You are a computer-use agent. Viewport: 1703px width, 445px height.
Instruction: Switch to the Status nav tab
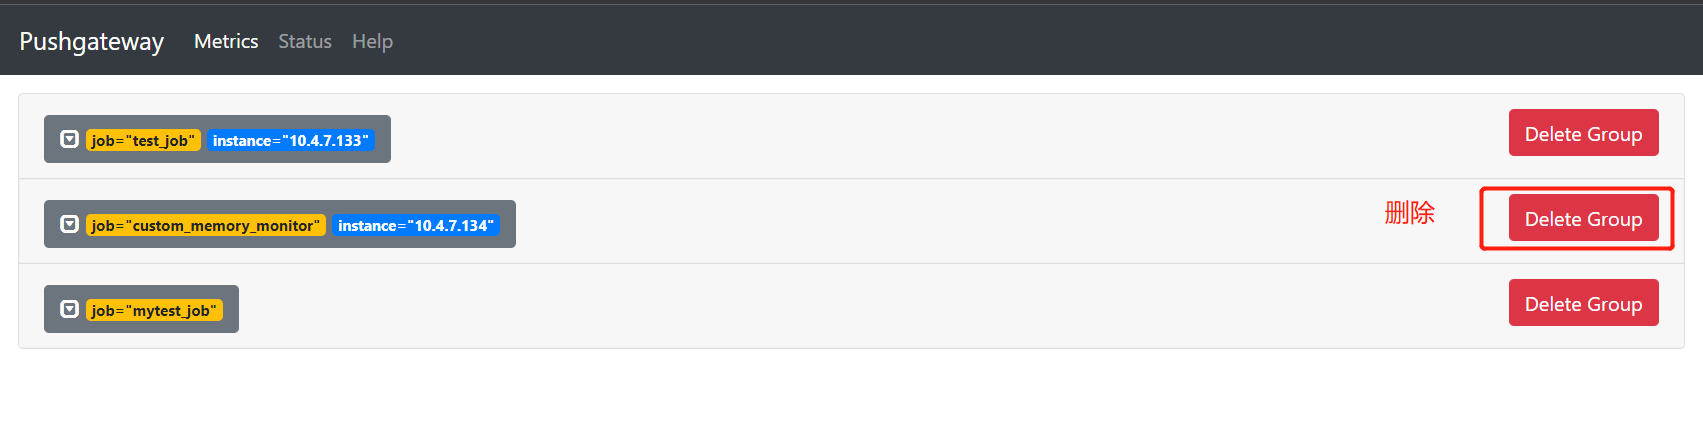click(305, 41)
